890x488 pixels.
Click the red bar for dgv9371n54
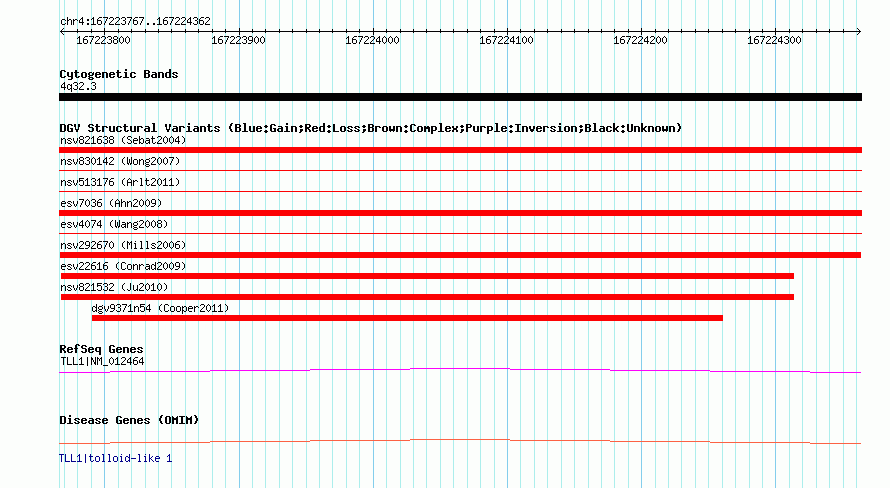(x=408, y=318)
